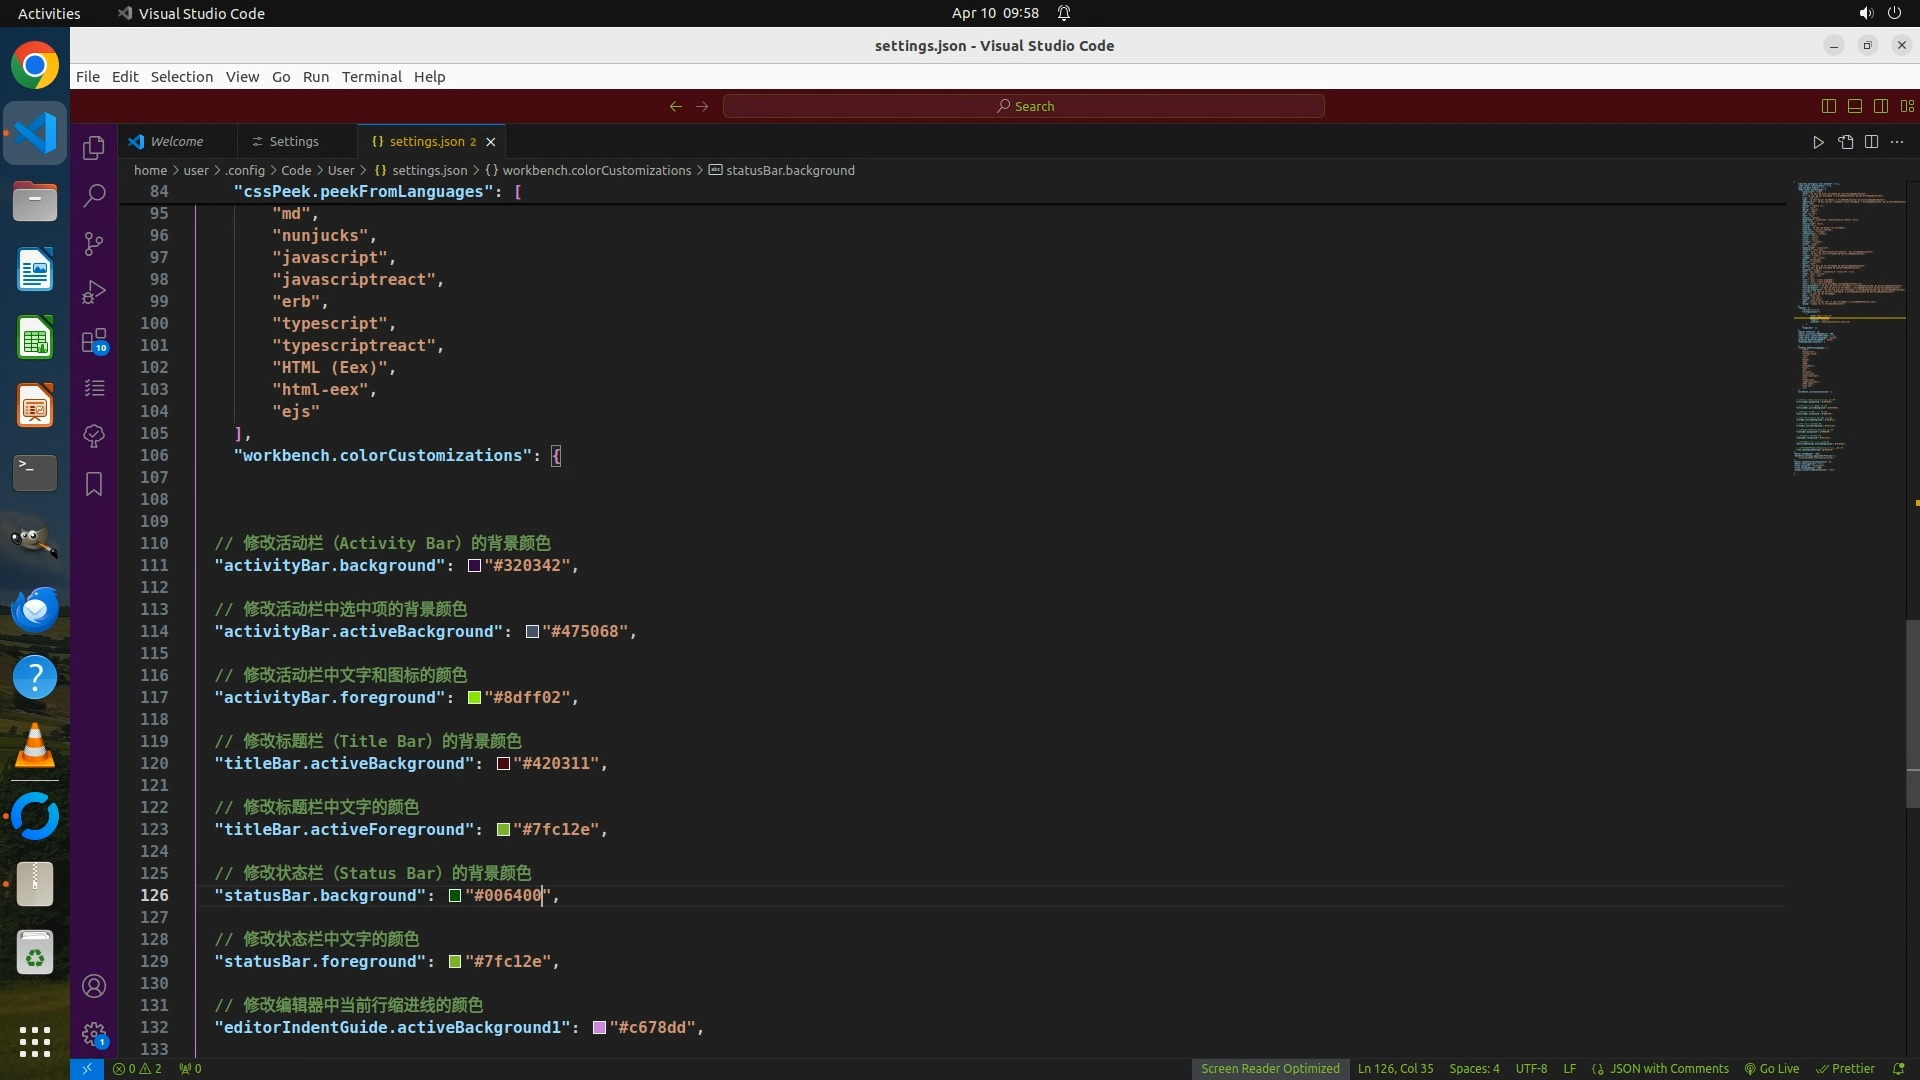This screenshot has width=1920, height=1080.
Task: Open the Run and Debug view
Action: coord(94,292)
